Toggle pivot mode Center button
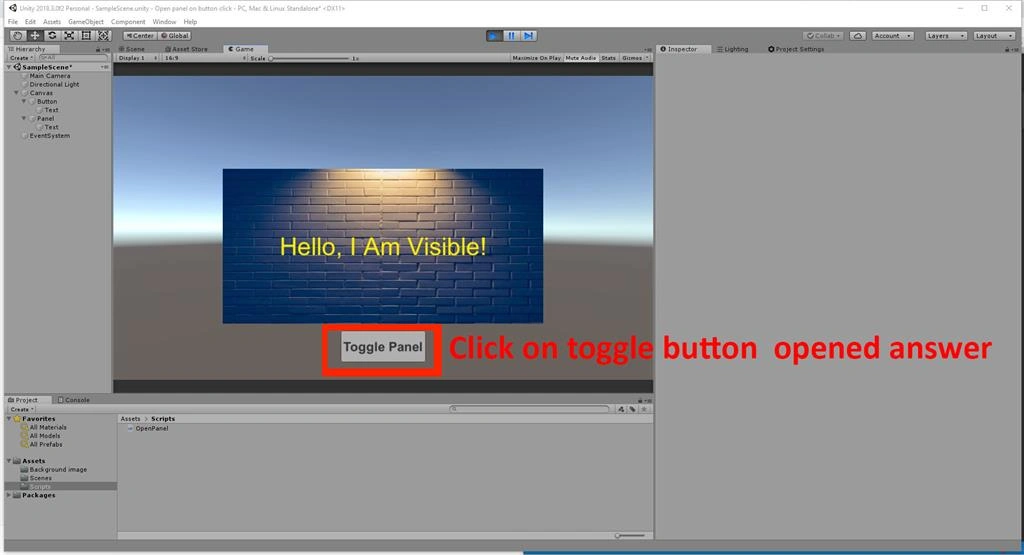The width and height of the screenshot is (1024, 555). coord(140,36)
